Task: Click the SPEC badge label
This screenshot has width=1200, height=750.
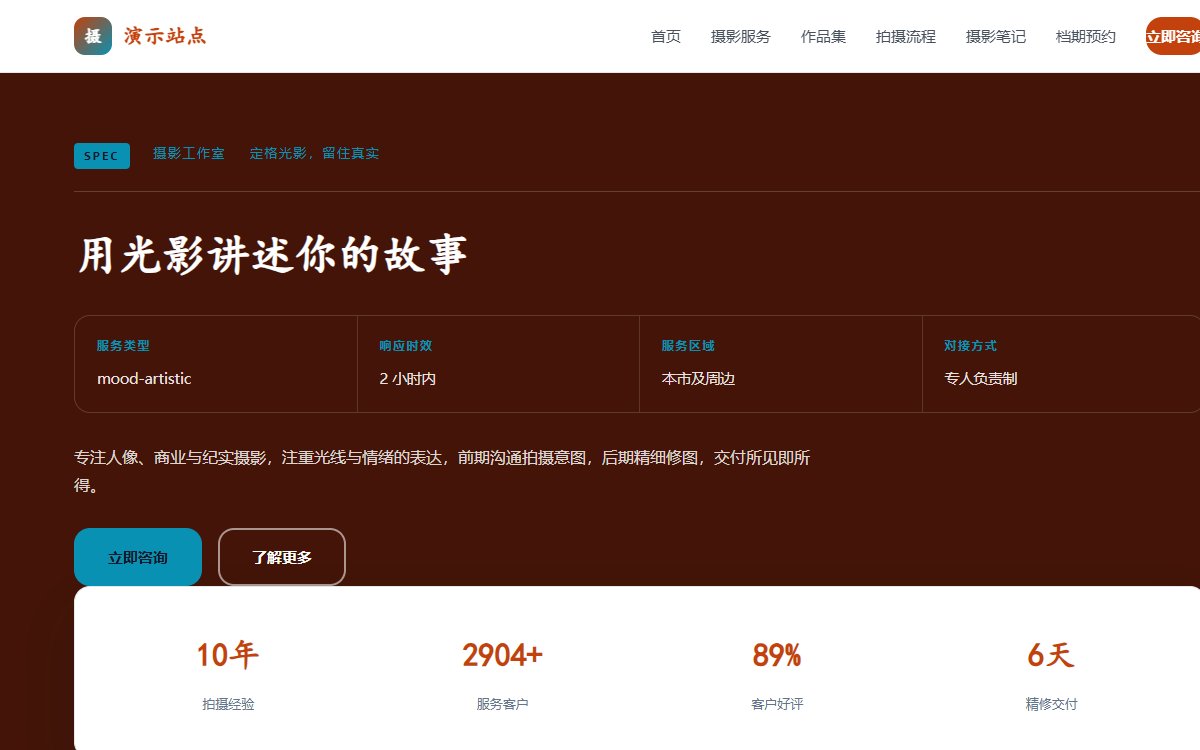Action: tap(102, 156)
